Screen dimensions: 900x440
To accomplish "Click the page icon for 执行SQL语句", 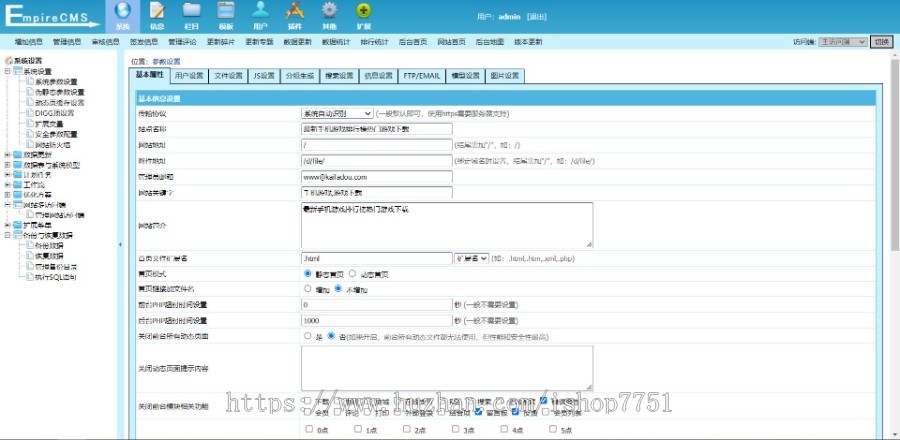I will pos(30,277).
